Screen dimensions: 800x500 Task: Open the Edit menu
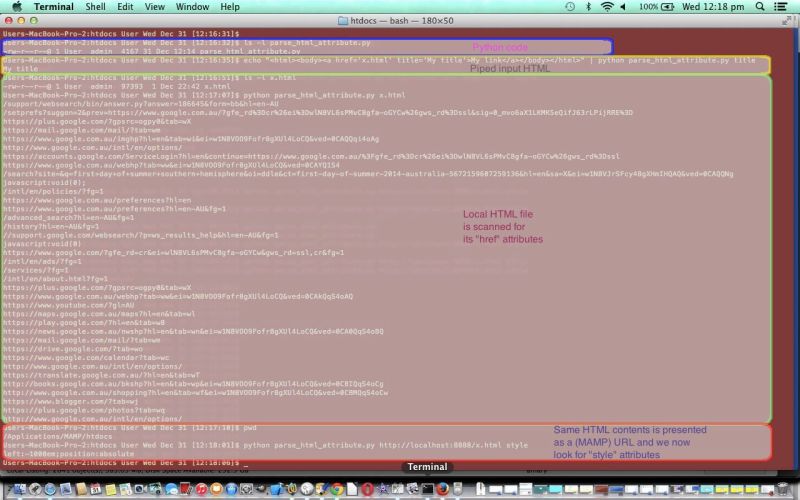click(125, 7)
